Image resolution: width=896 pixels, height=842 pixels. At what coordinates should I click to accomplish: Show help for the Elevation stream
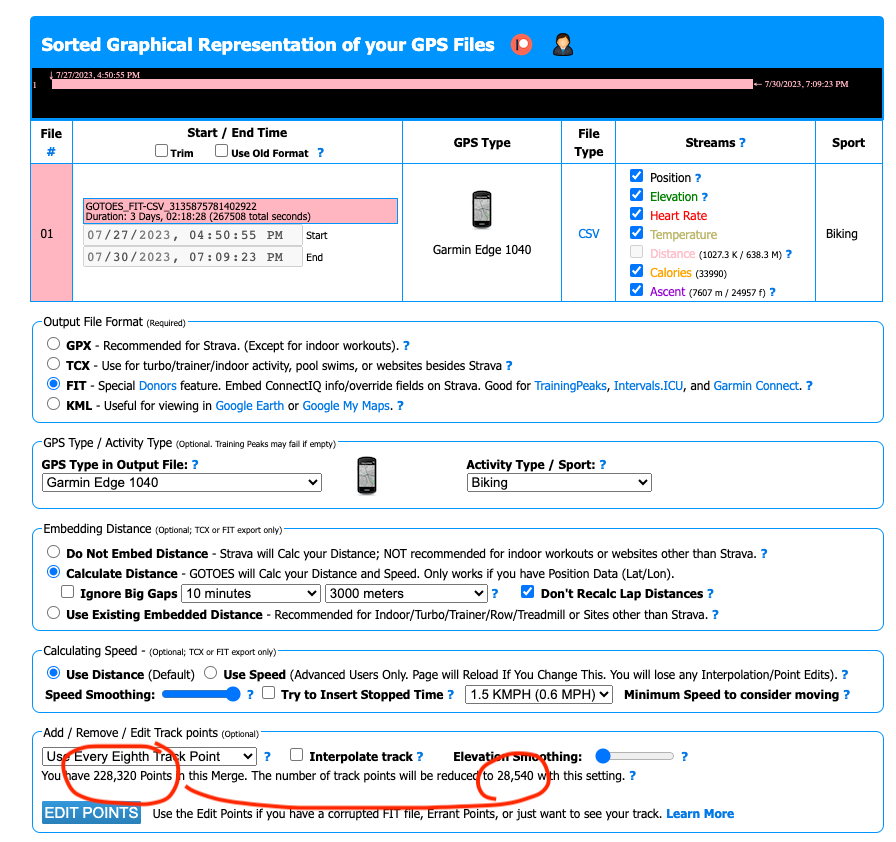click(x=705, y=197)
